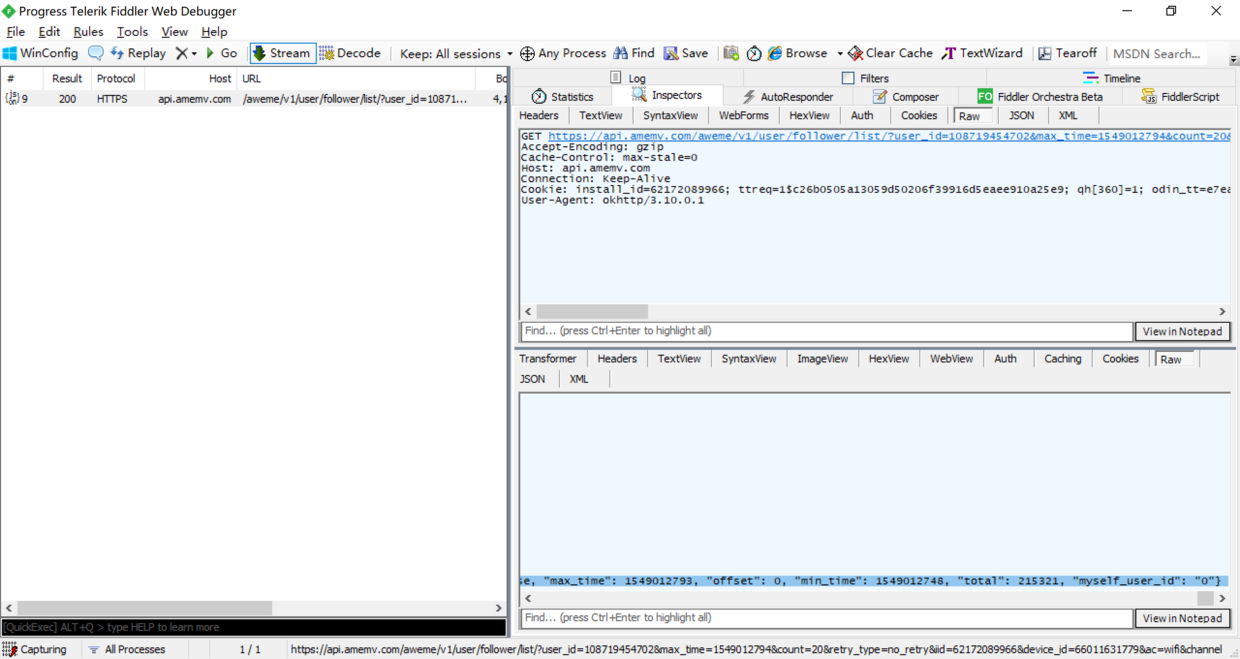Open the Statistics tab
Image resolution: width=1240 pixels, height=659 pixels.
[562, 96]
